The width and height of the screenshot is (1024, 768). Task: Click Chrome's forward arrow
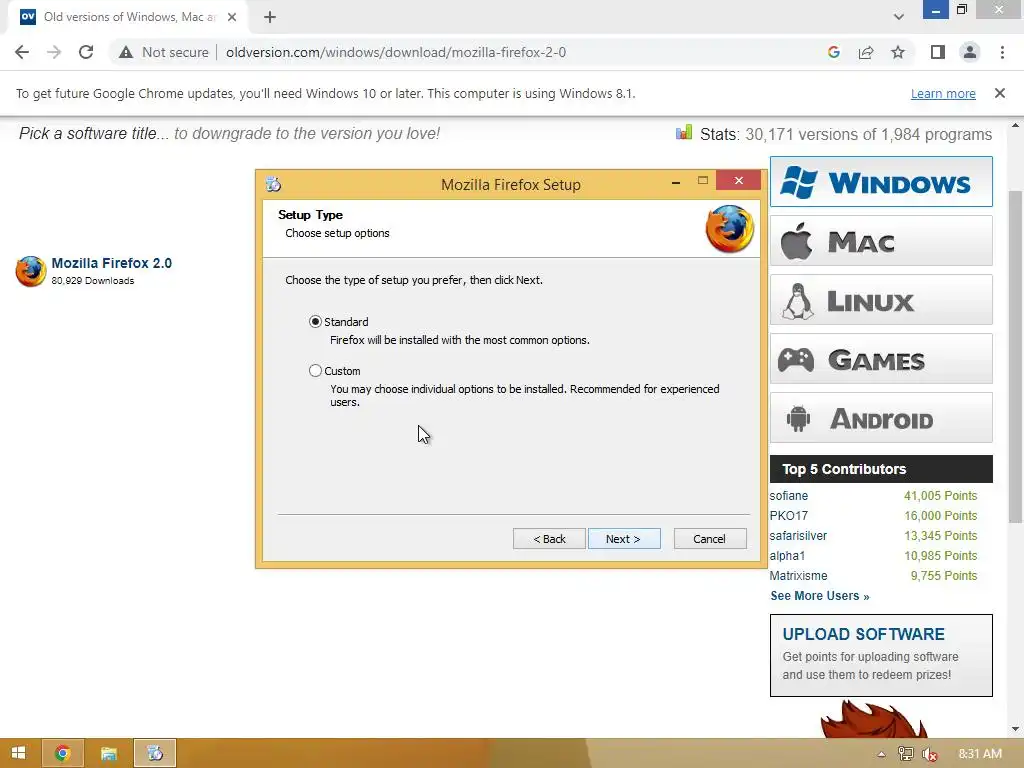coord(54,52)
